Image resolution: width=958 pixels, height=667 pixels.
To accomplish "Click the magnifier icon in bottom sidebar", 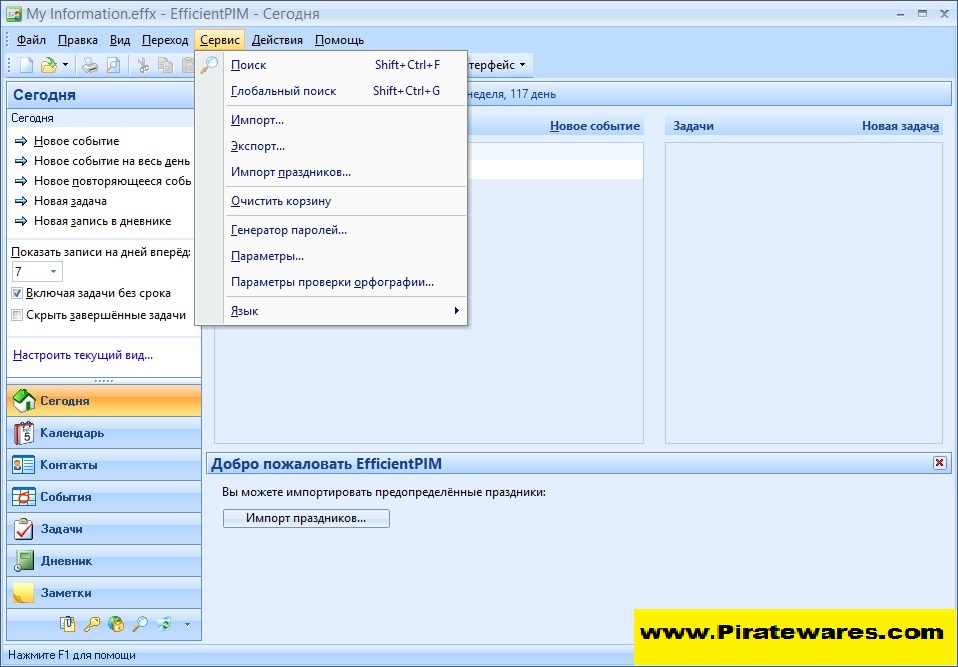I will click(x=140, y=624).
